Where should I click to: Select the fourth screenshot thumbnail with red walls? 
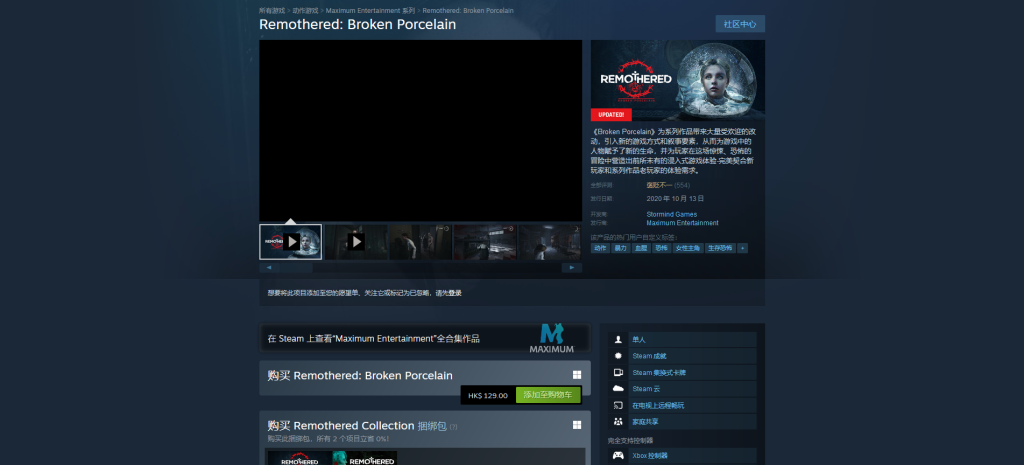tap(485, 242)
